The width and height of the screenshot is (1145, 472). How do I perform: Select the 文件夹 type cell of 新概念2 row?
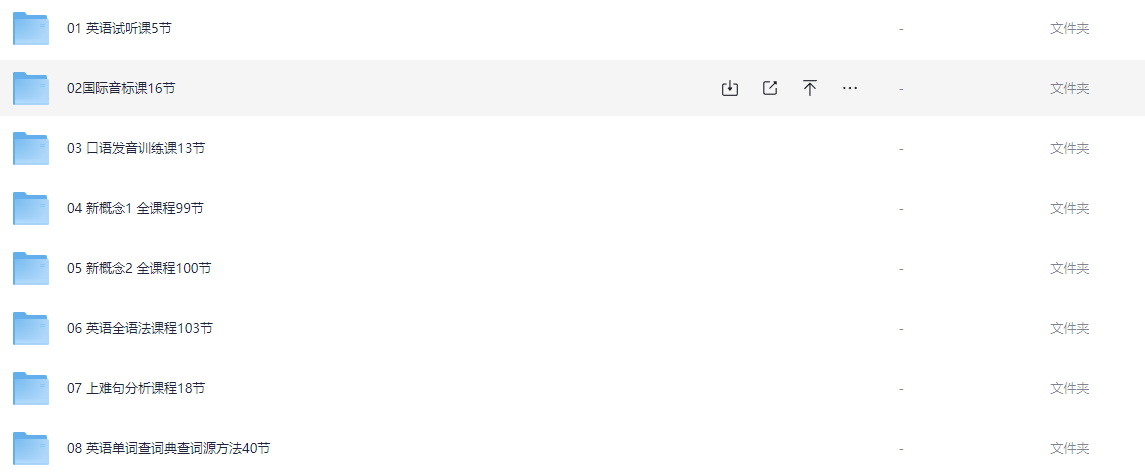tap(1069, 268)
